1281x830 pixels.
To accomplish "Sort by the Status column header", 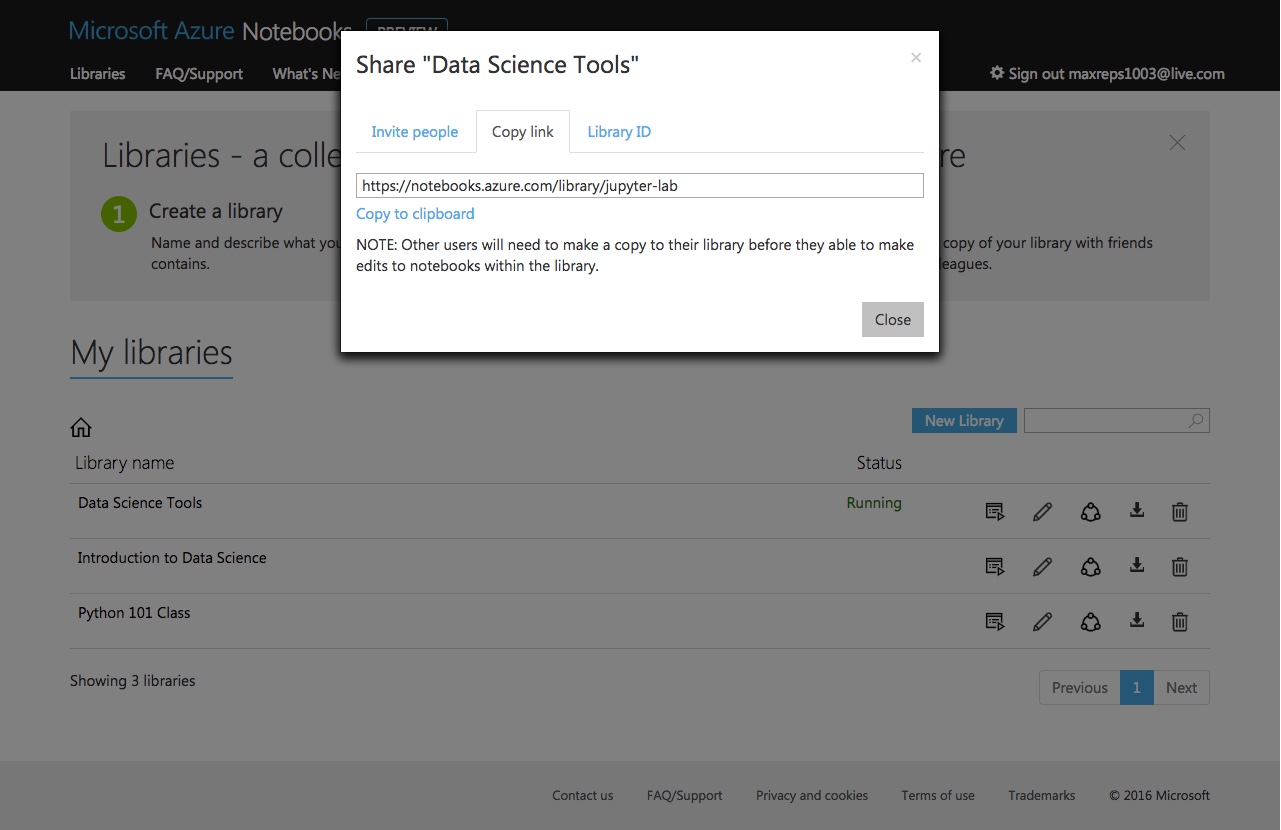I will coord(879,463).
